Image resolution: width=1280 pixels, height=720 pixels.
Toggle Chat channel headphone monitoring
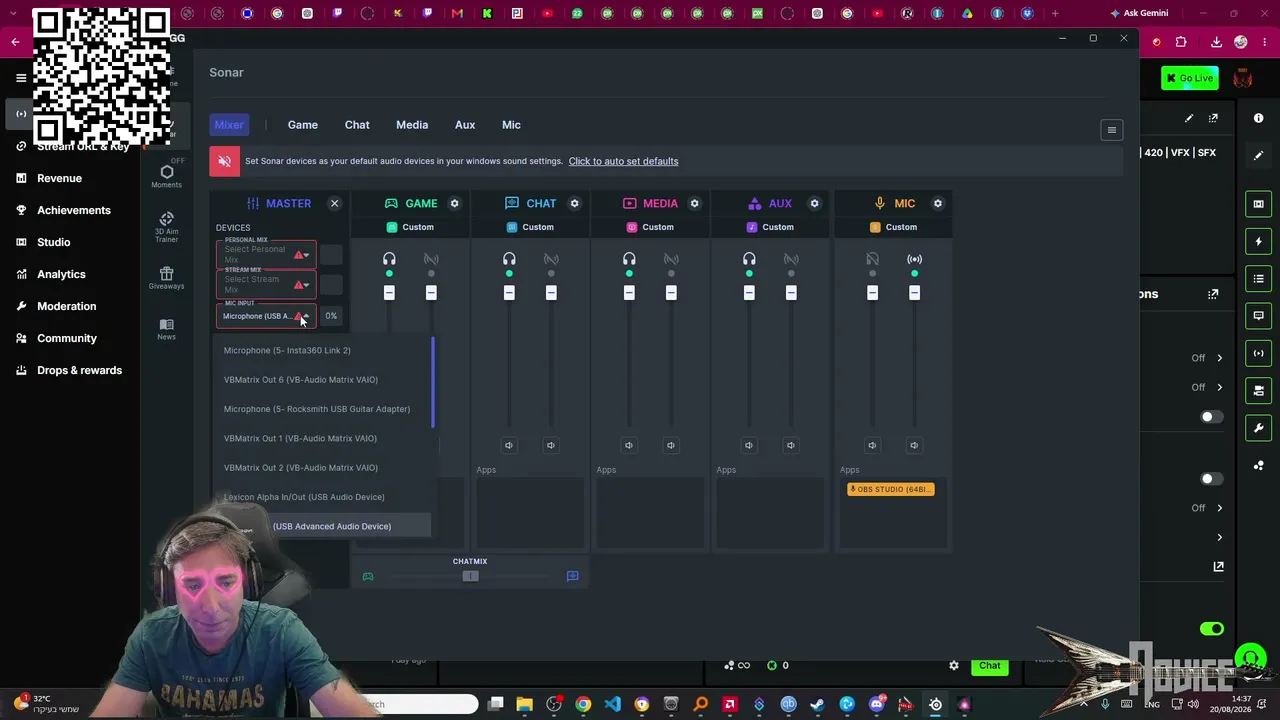click(x=509, y=259)
